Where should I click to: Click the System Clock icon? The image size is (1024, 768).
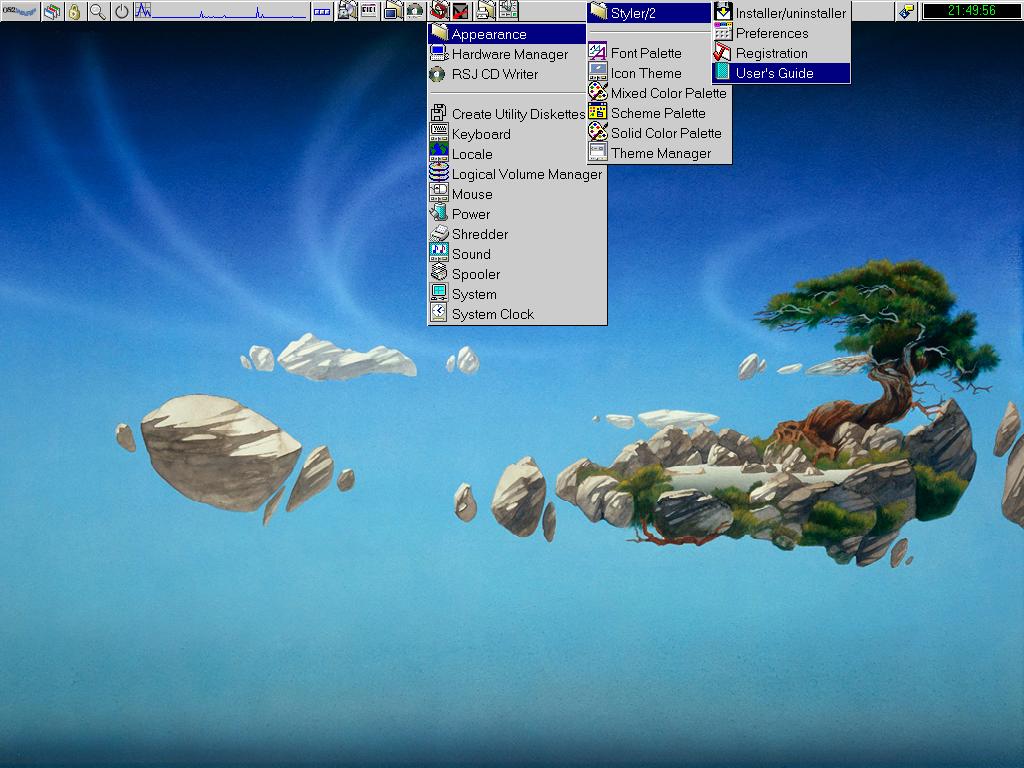438,314
